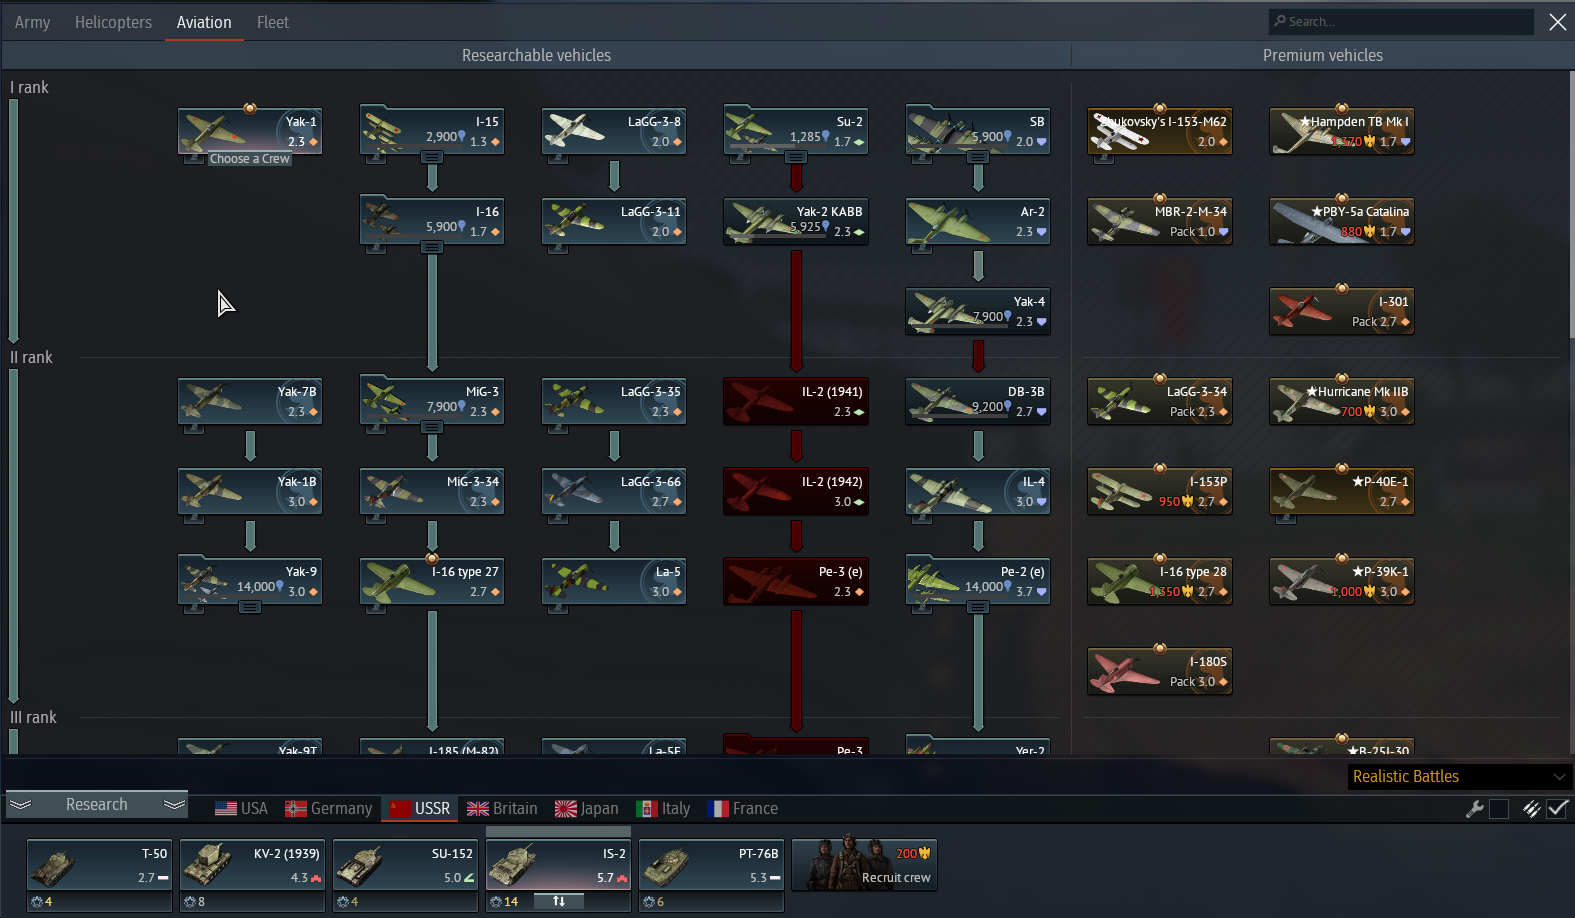Select the locked IL-2 (1941) card
1575x918 pixels.
click(796, 401)
